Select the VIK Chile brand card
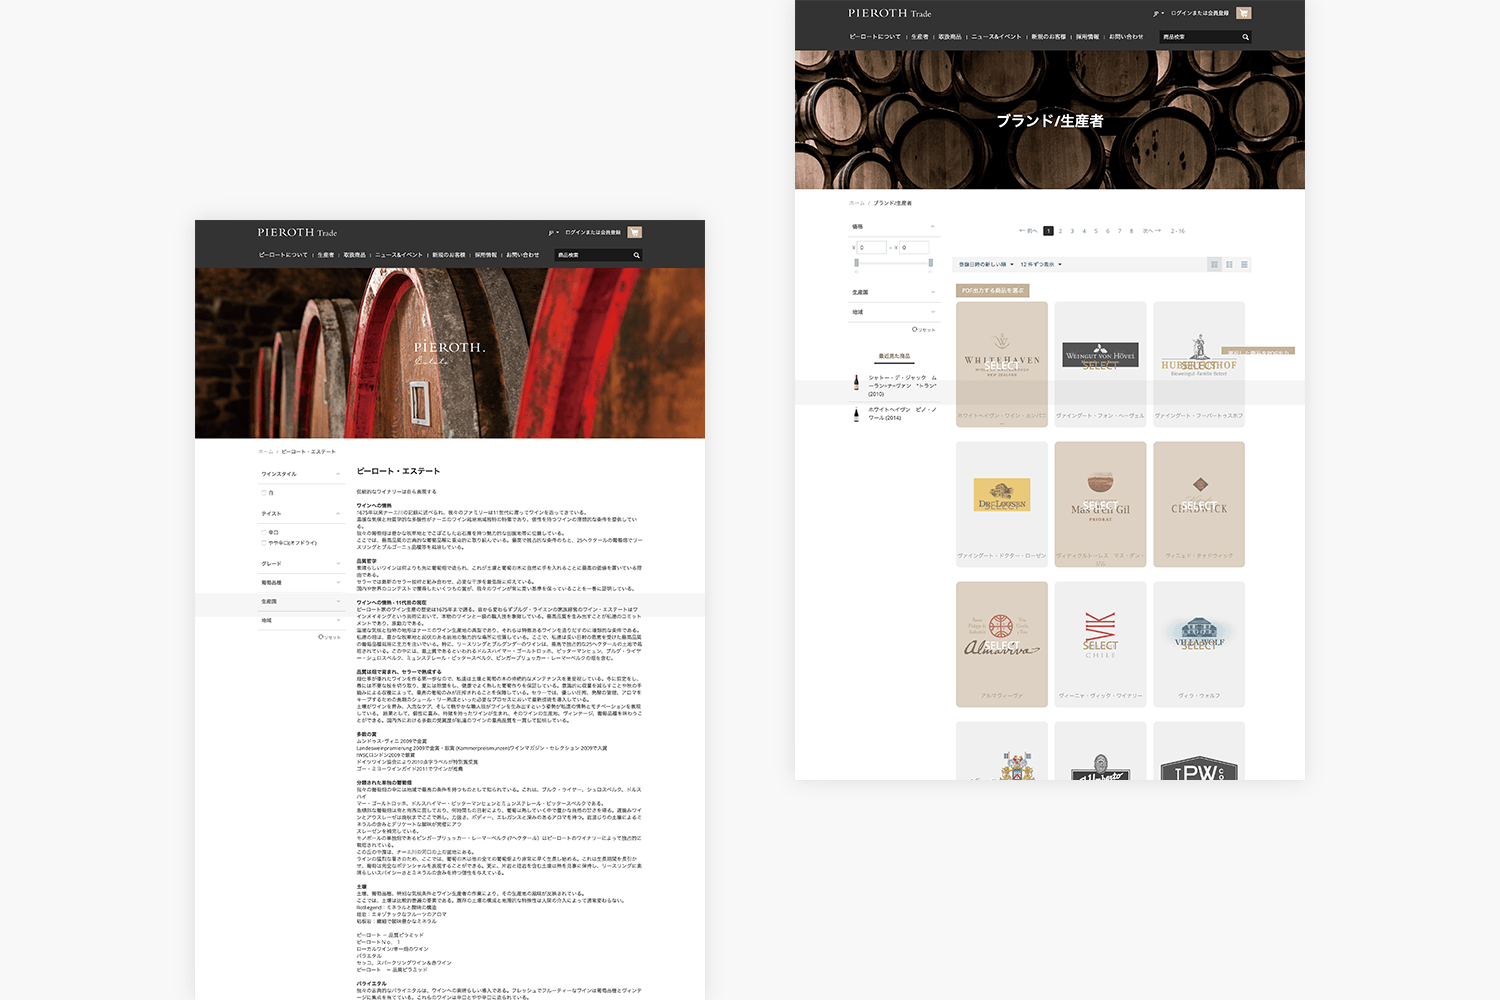Image resolution: width=1500 pixels, height=1000 pixels. (x=1100, y=644)
